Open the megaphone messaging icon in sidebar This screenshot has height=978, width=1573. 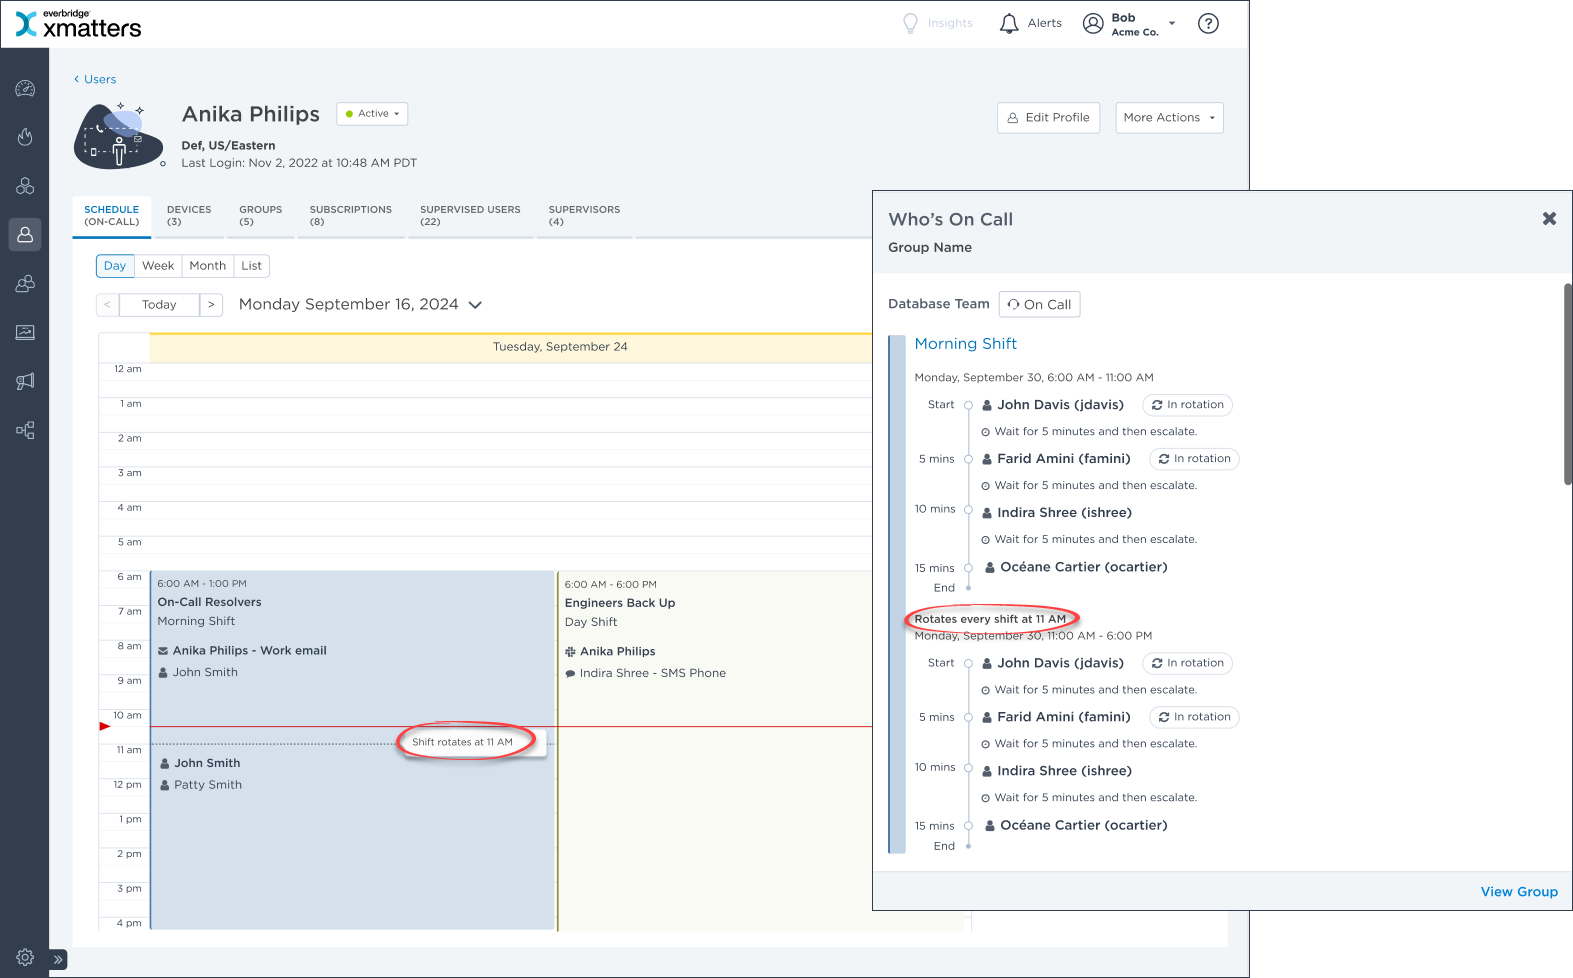[25, 381]
